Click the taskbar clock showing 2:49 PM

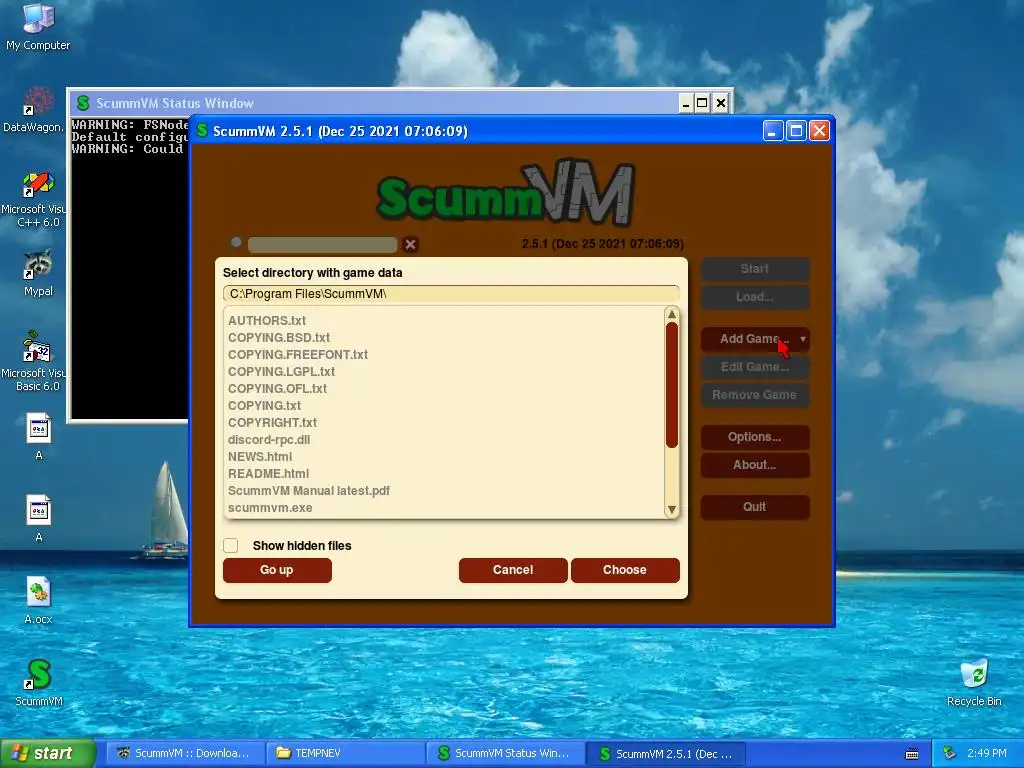pyautogui.click(x=987, y=753)
